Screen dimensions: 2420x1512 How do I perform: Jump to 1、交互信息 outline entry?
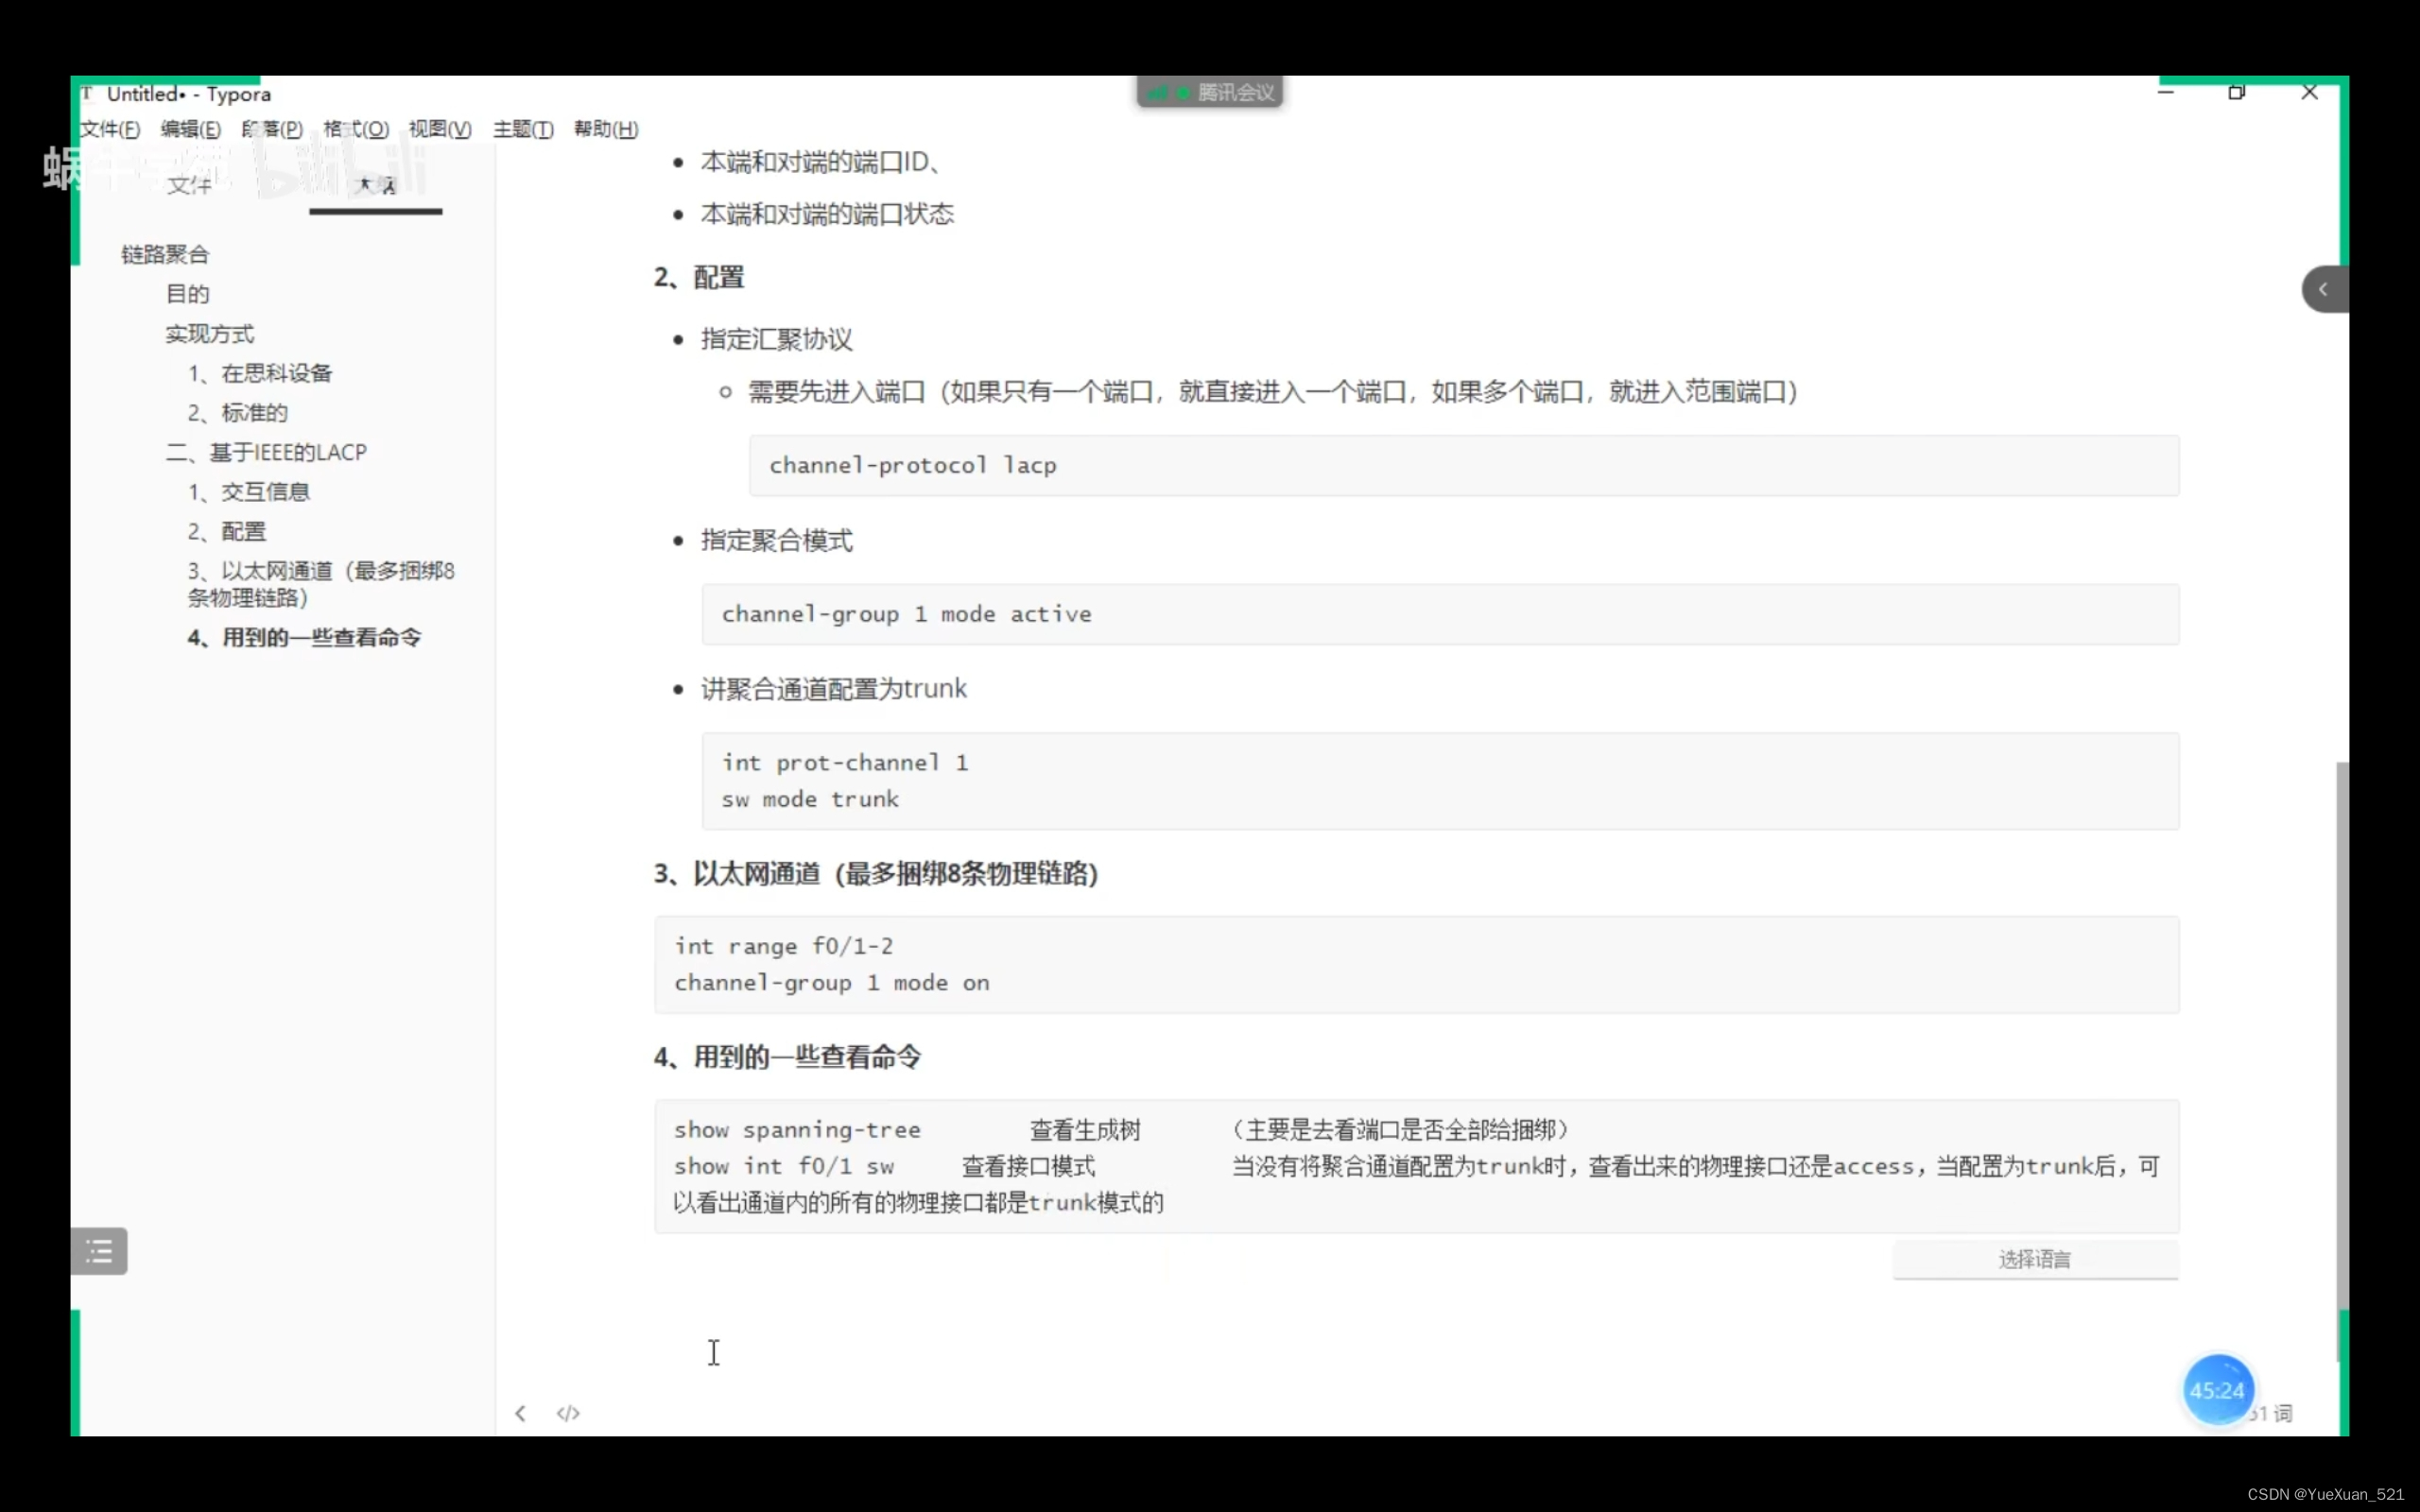[249, 491]
